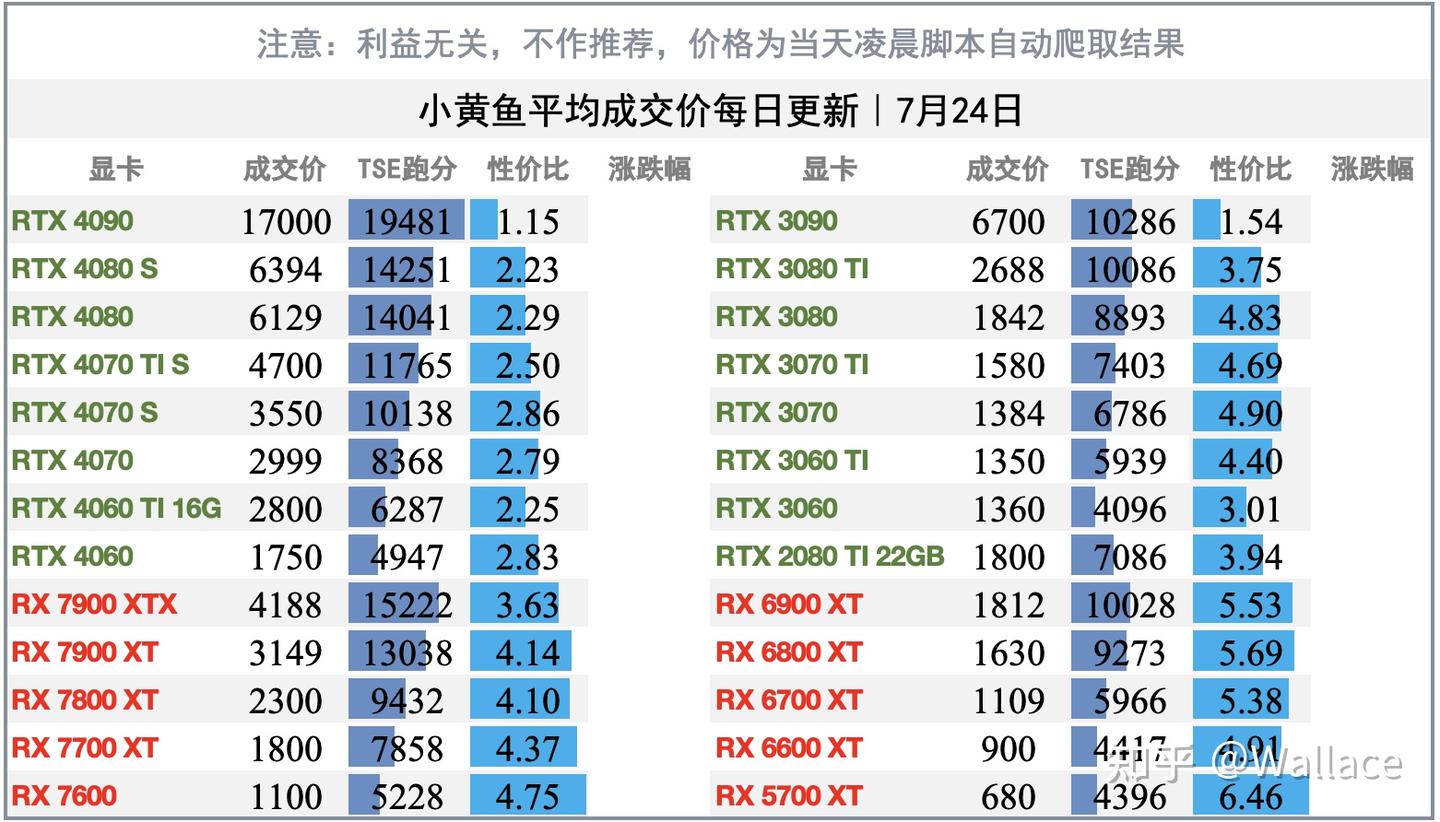Click the notice text starting with 注意：利益无关
The image size is (1440, 822).
pos(720,44)
